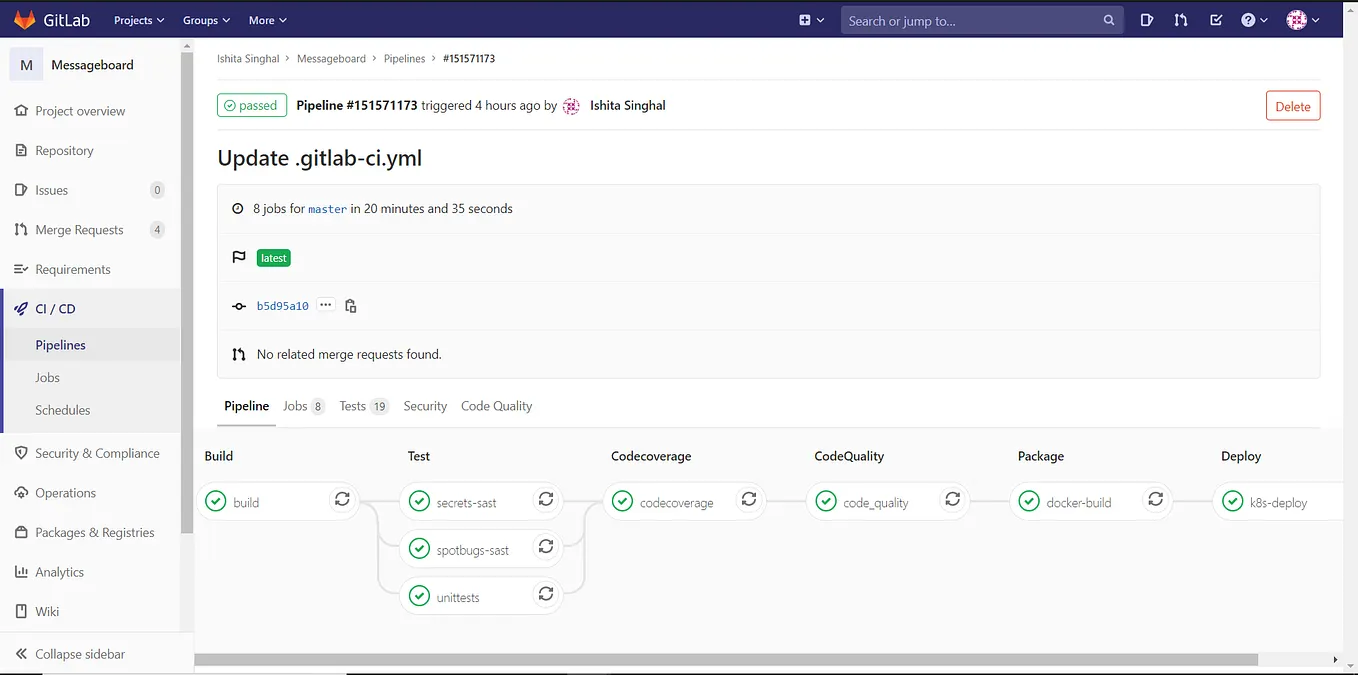Click the Delete pipeline button
1358x675 pixels.
(x=1293, y=105)
